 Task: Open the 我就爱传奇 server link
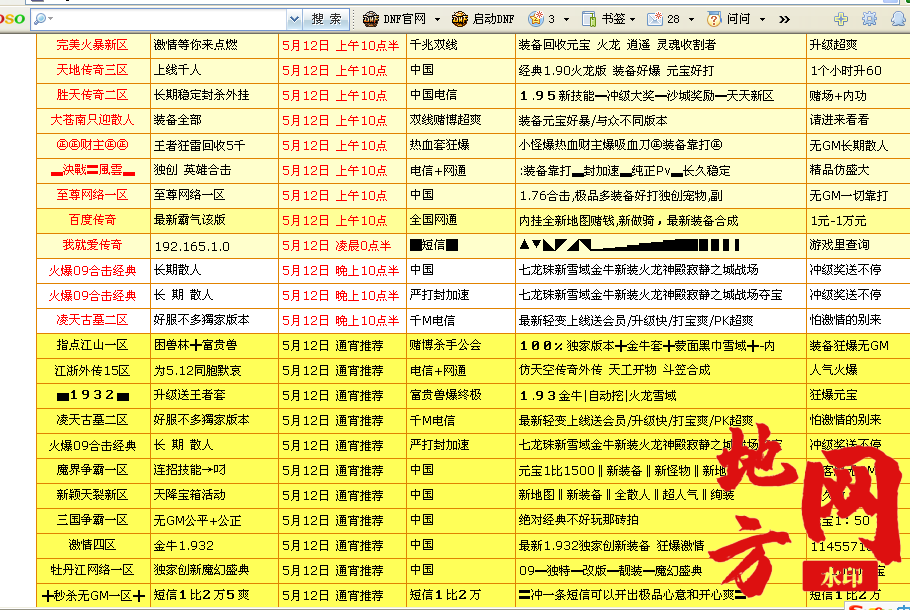click(x=92, y=245)
